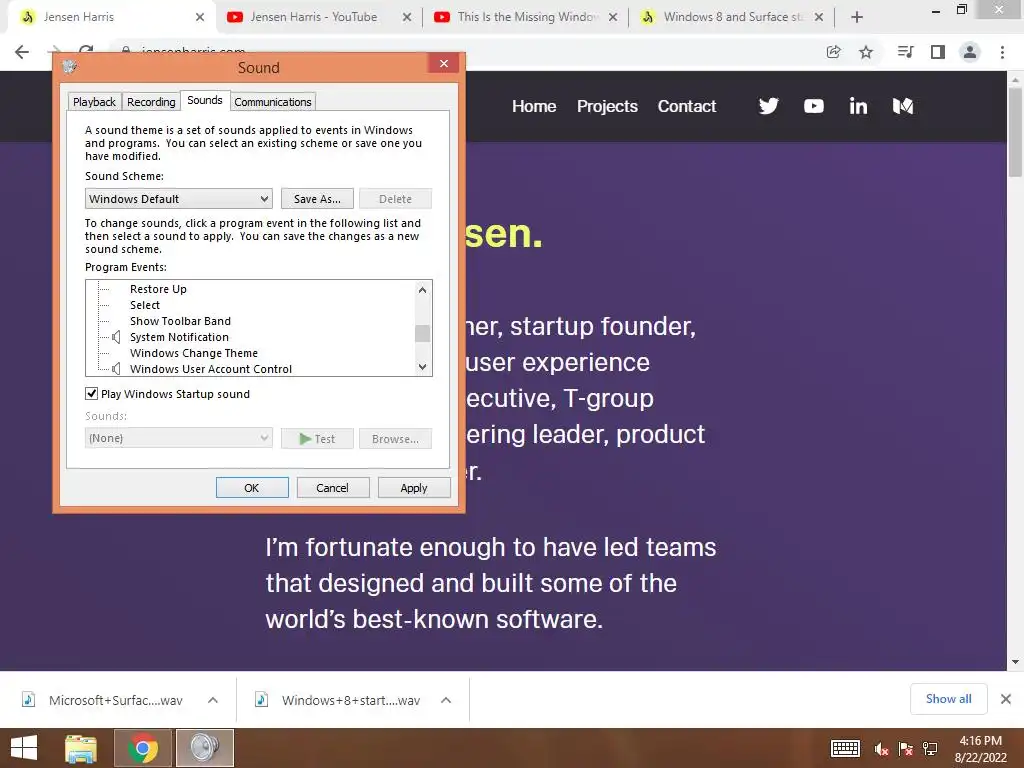Select Show Toolbar Band event
1024x768 pixels.
(x=180, y=321)
